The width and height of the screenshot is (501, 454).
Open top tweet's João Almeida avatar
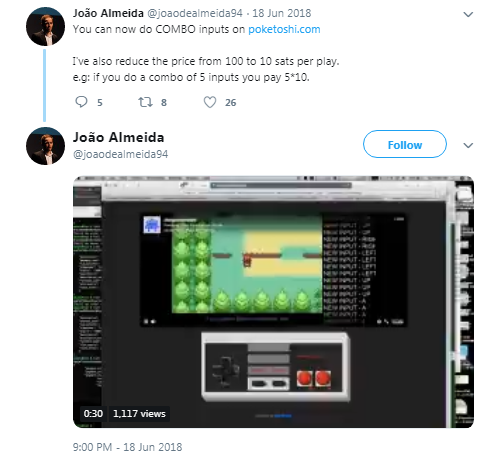(x=45, y=26)
